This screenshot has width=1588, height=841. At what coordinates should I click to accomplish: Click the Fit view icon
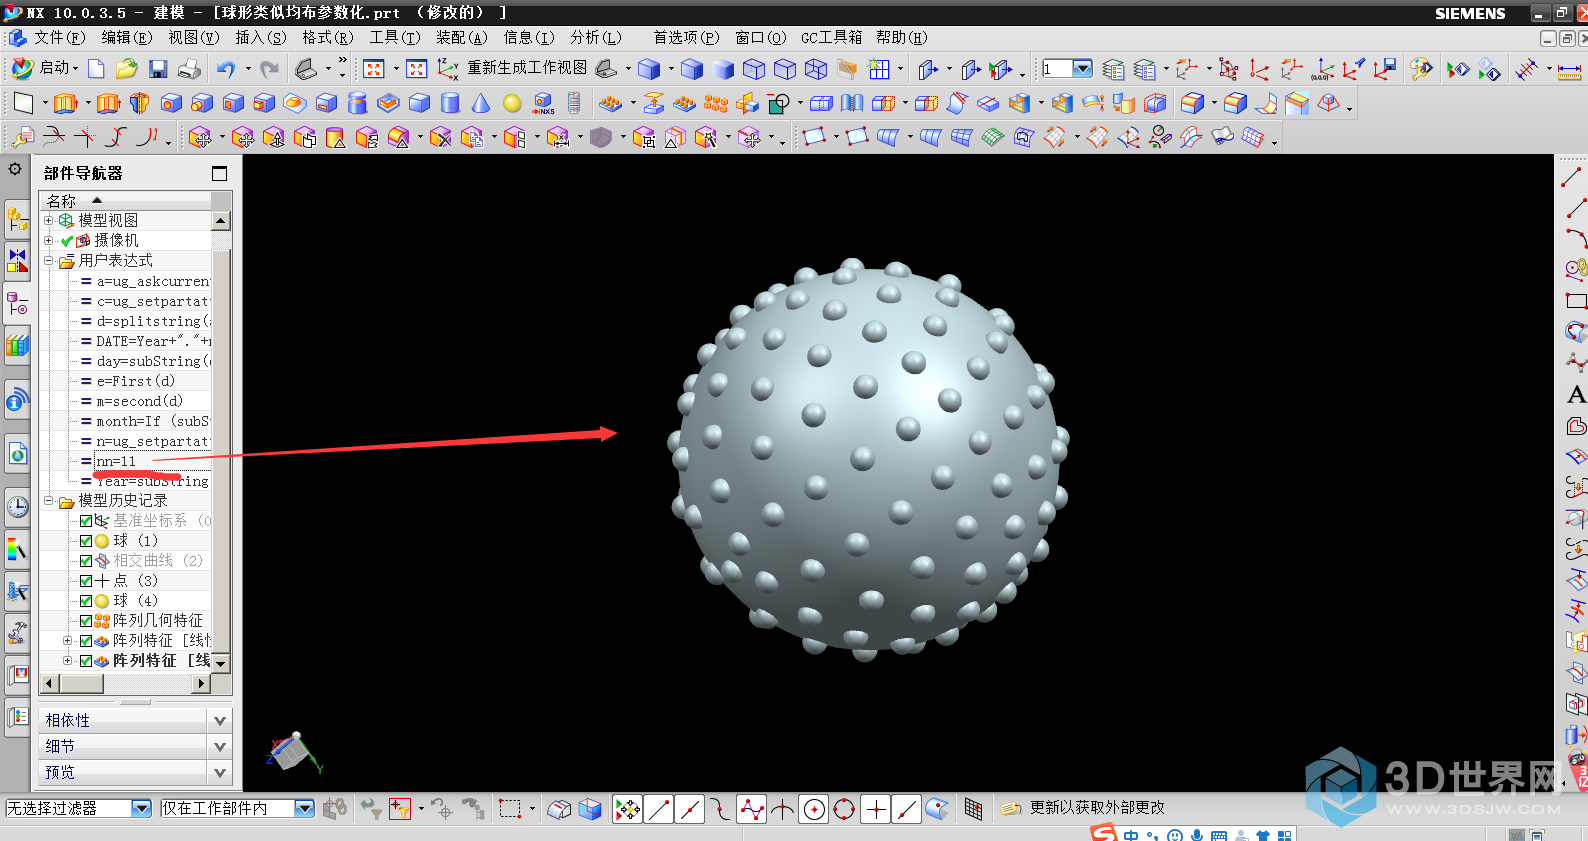coord(374,69)
